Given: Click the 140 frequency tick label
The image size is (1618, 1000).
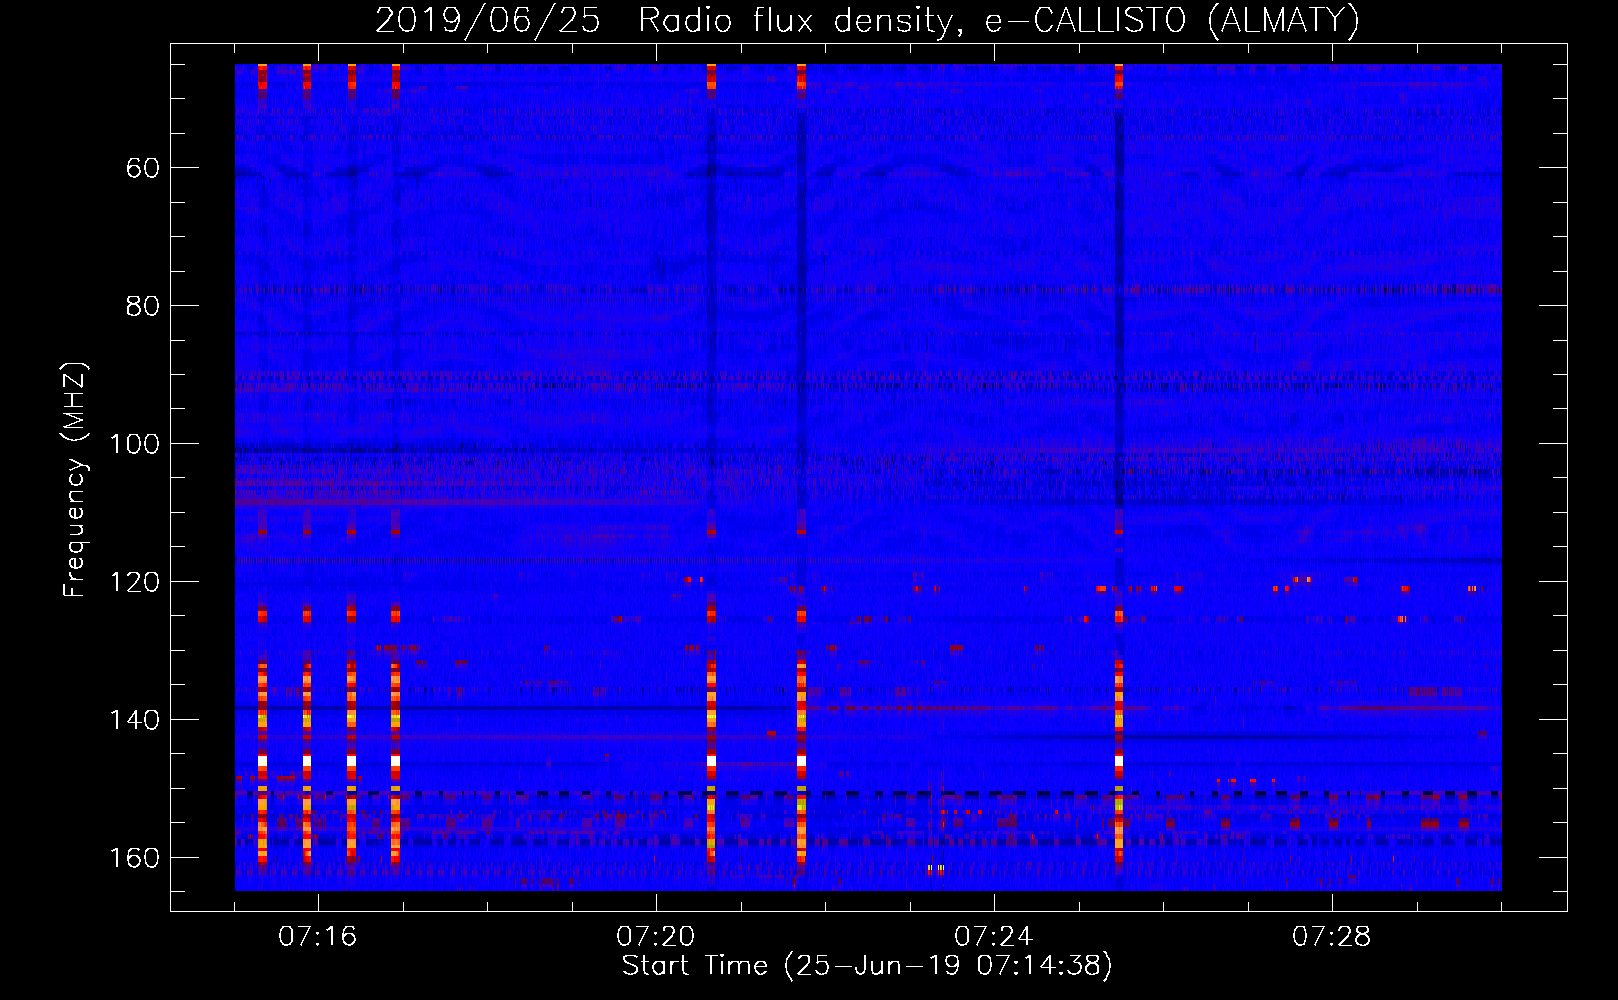Looking at the screenshot, I should point(134,720).
